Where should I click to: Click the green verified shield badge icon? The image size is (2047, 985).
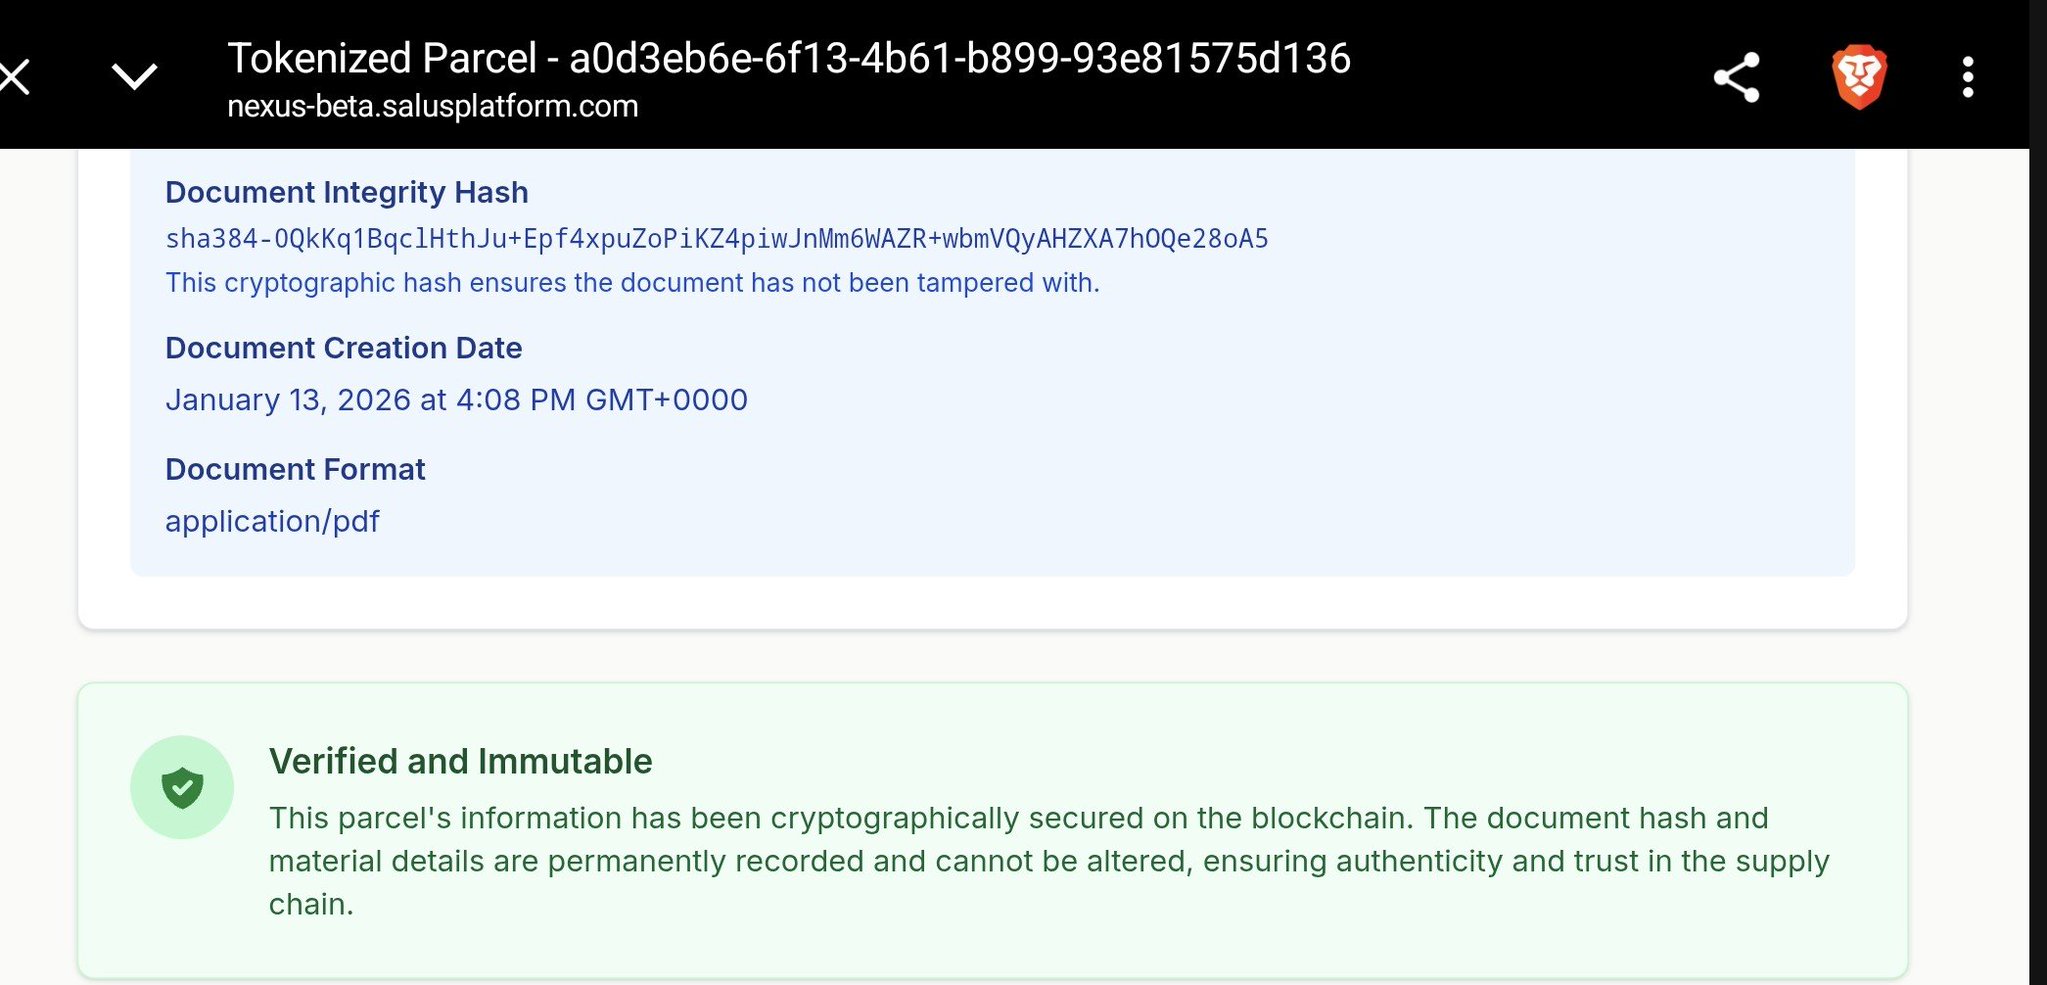pos(182,788)
